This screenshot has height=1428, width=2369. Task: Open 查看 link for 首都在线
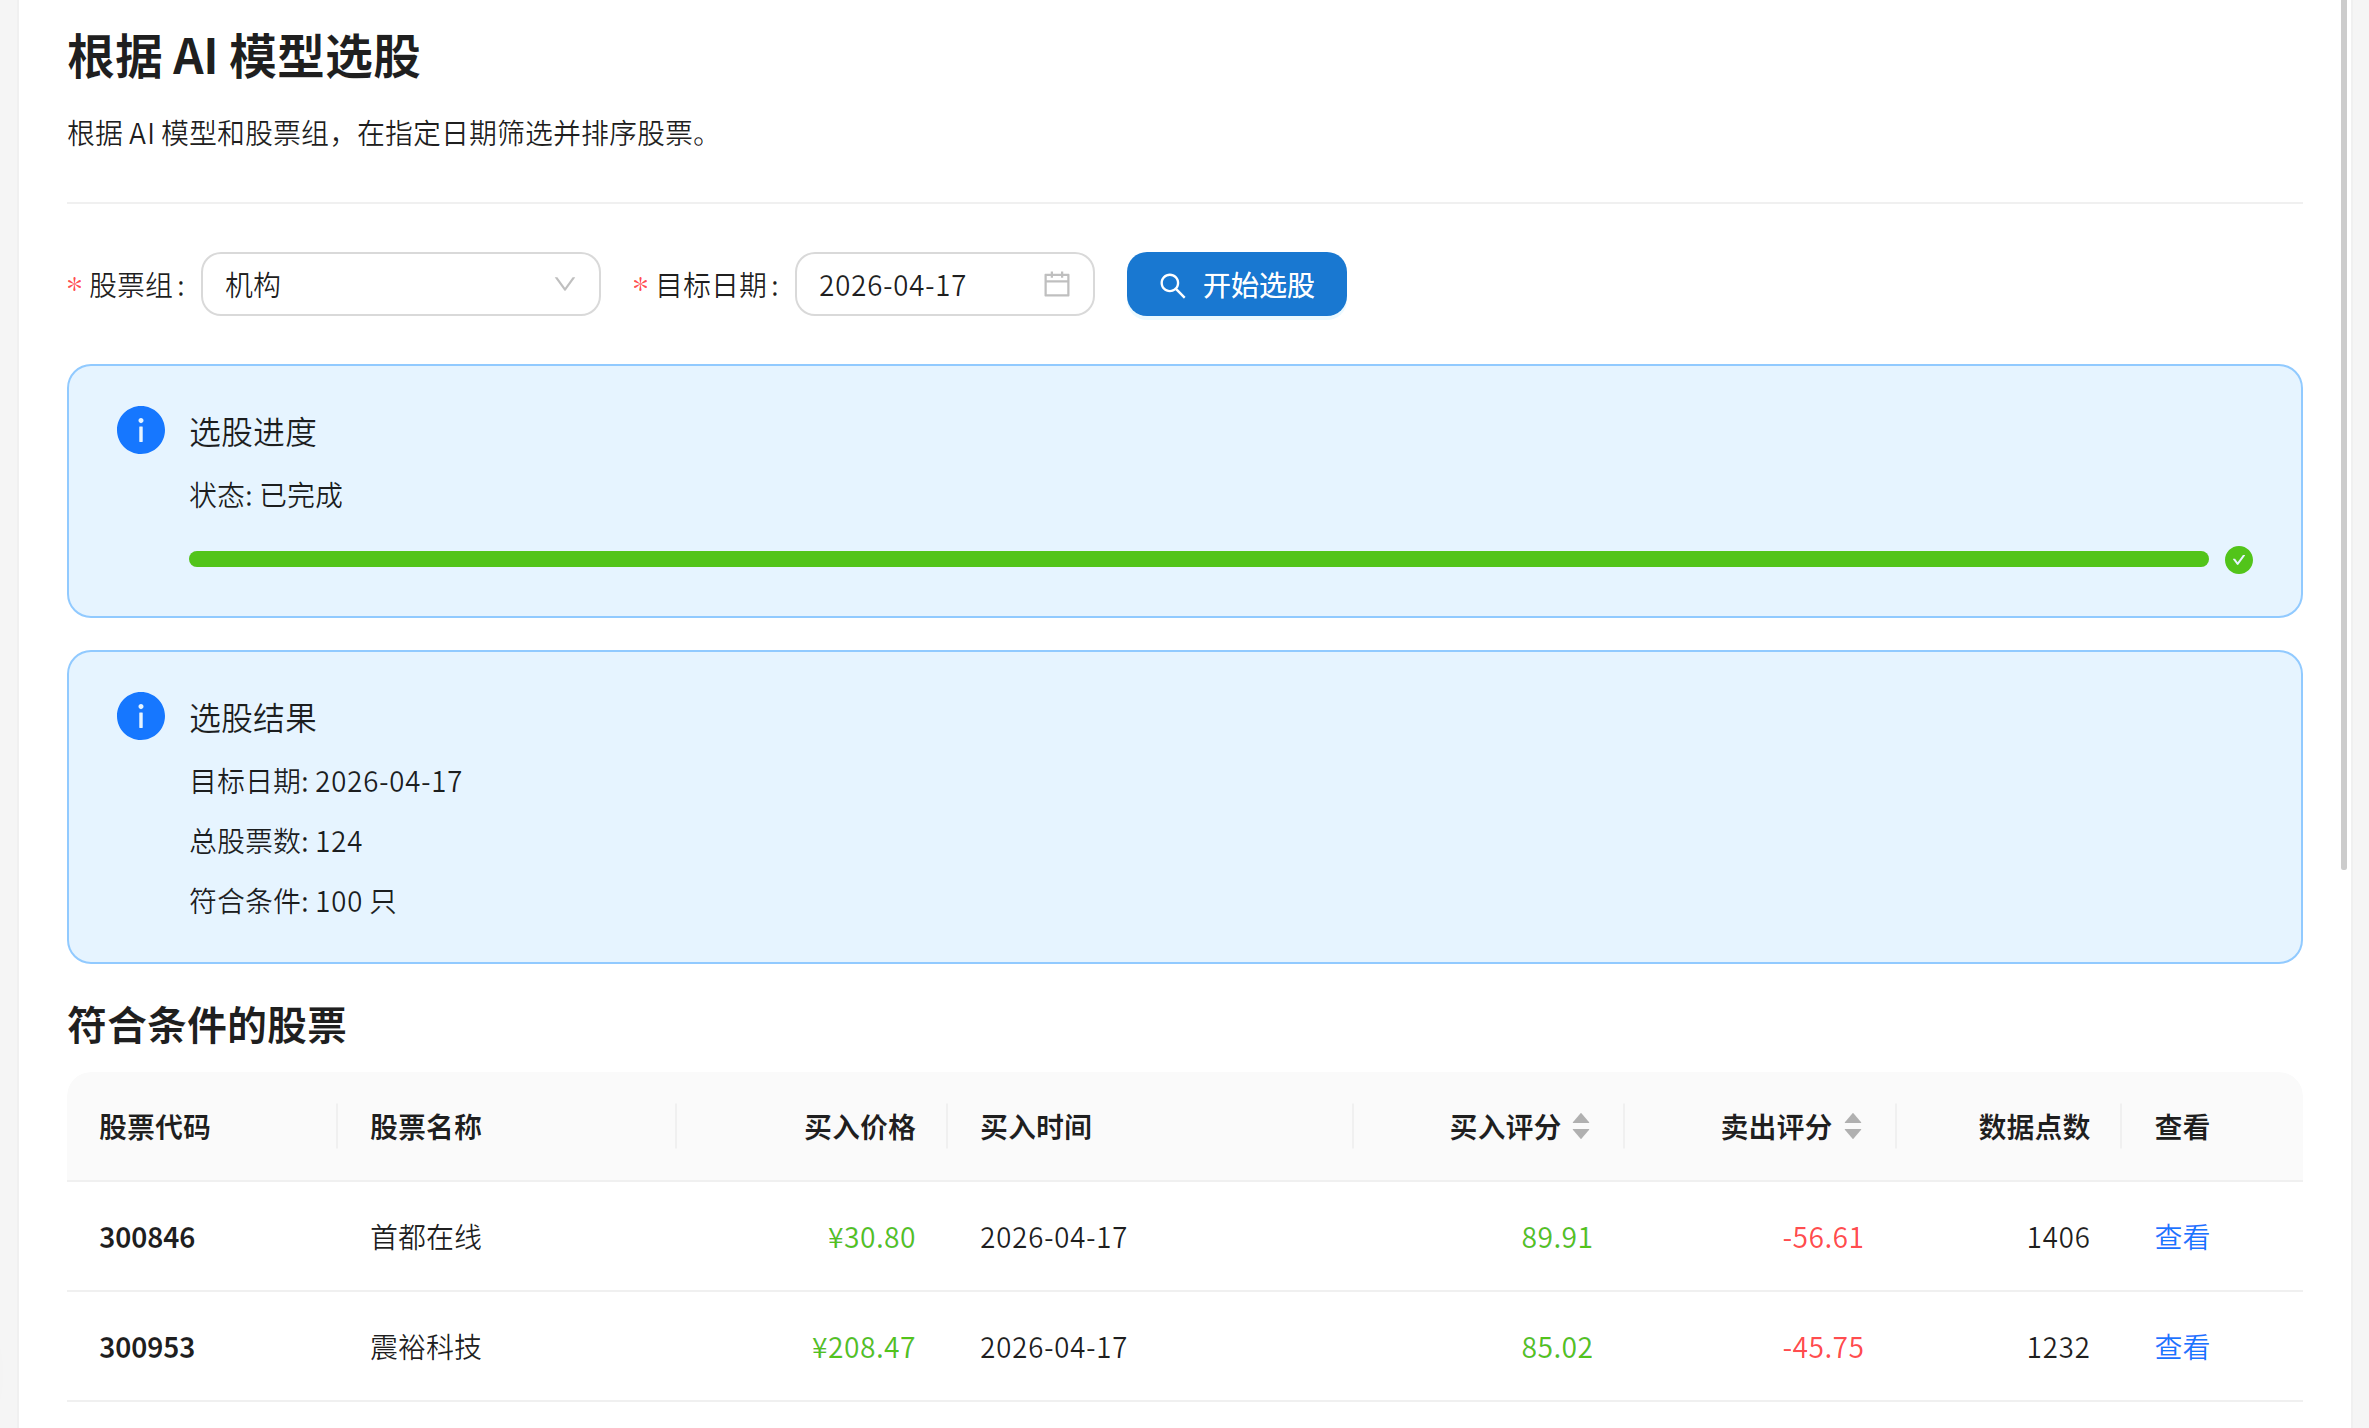click(2181, 1238)
